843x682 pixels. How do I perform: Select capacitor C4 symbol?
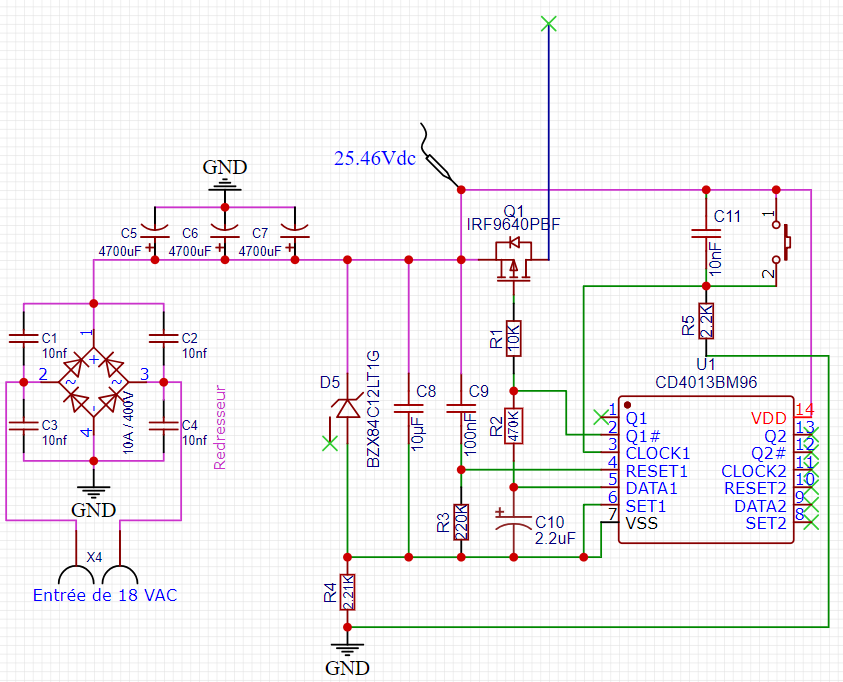(x=163, y=426)
